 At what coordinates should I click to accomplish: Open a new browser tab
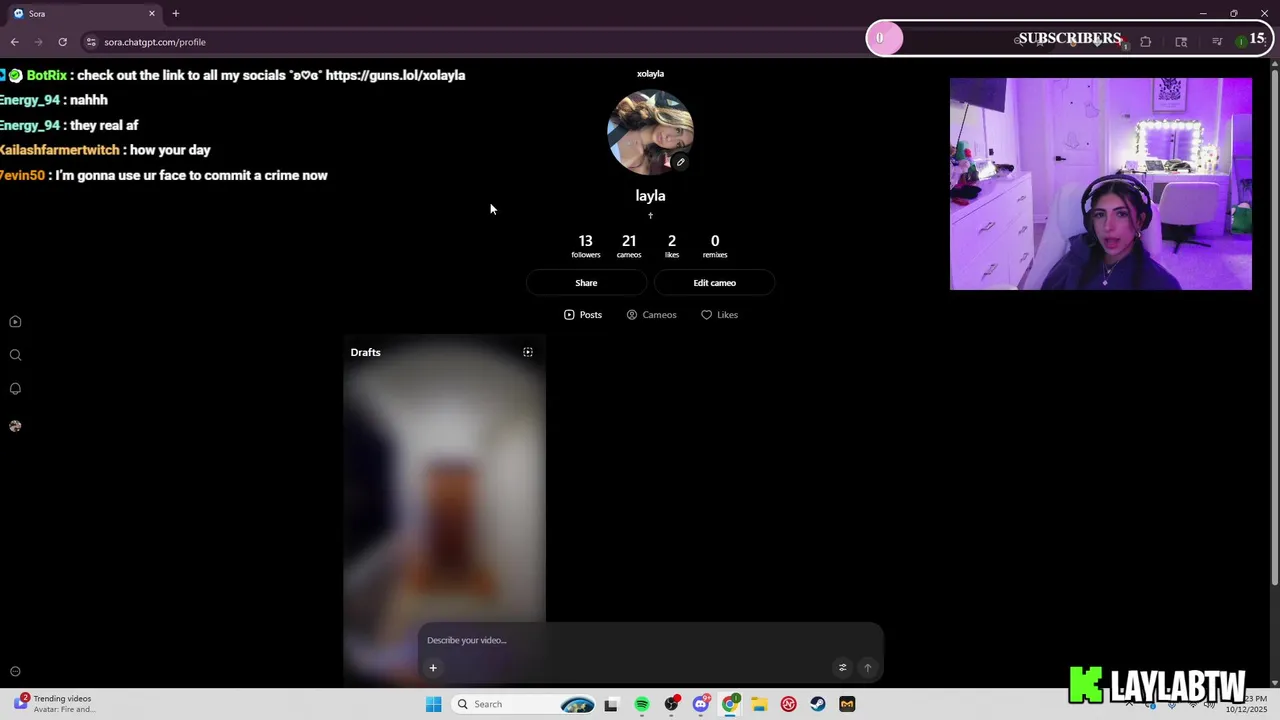[x=176, y=13]
